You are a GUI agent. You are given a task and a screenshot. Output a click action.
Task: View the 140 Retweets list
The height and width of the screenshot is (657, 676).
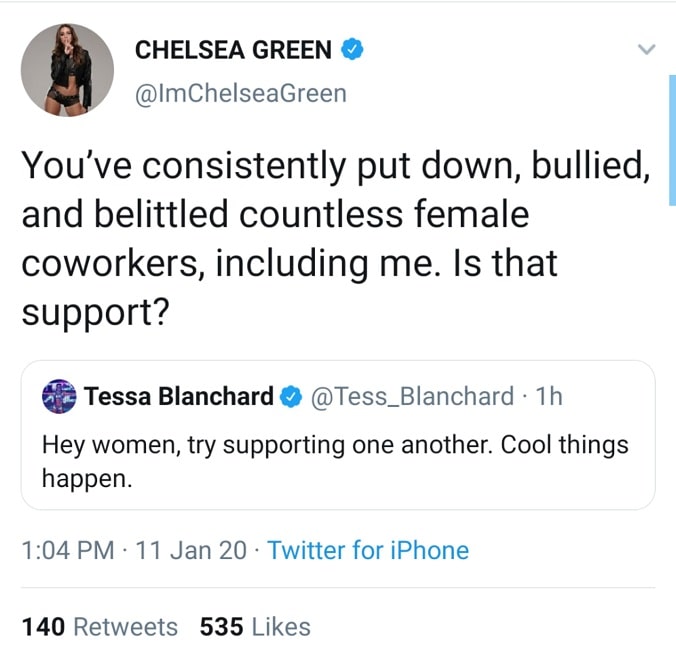point(99,627)
